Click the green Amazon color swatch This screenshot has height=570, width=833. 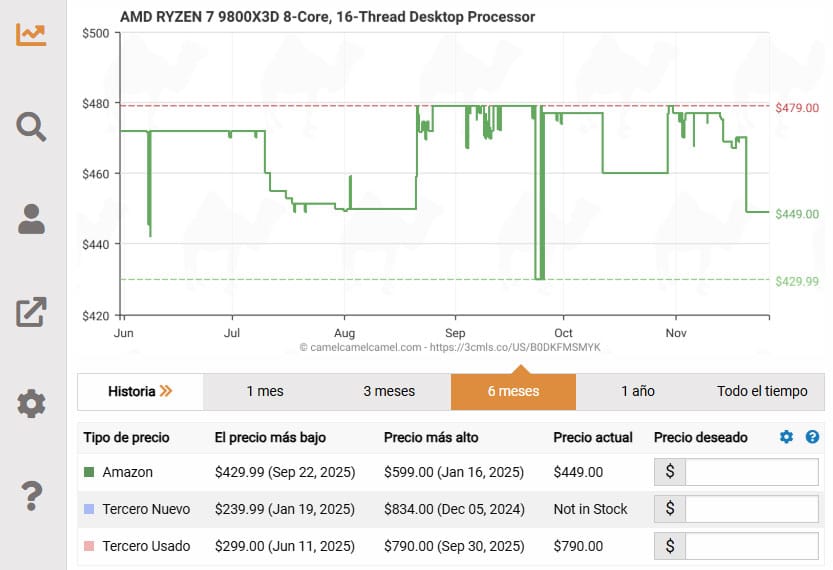coord(89,472)
